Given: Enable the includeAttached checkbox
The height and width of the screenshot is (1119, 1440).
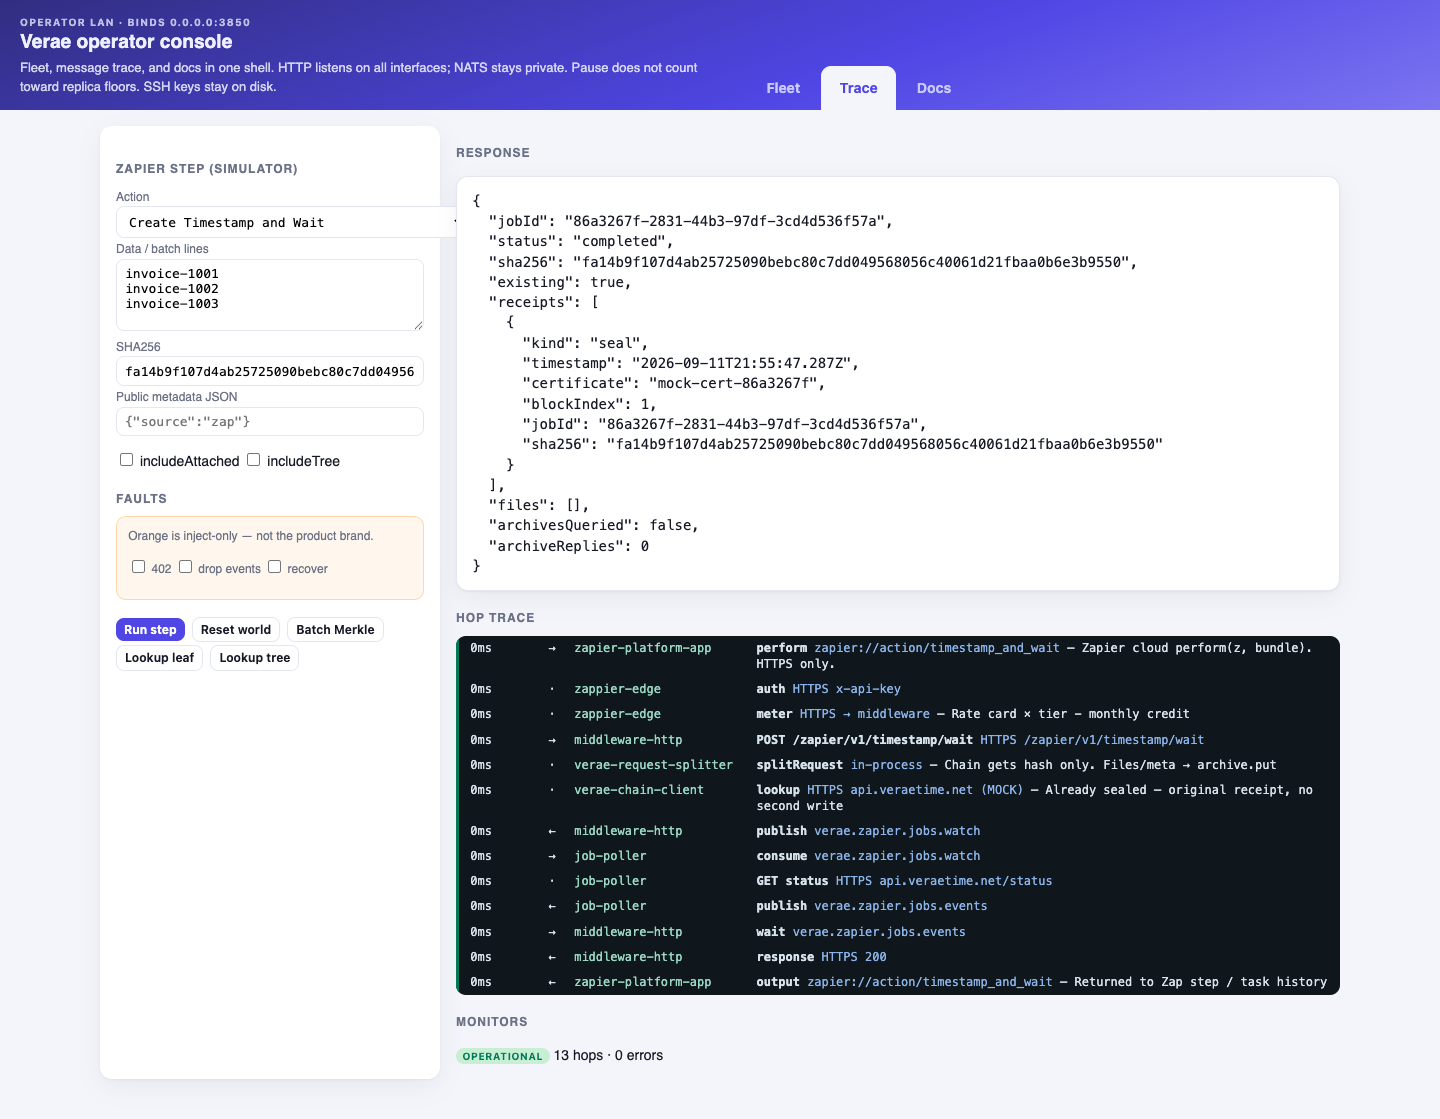Looking at the screenshot, I should click(x=127, y=460).
